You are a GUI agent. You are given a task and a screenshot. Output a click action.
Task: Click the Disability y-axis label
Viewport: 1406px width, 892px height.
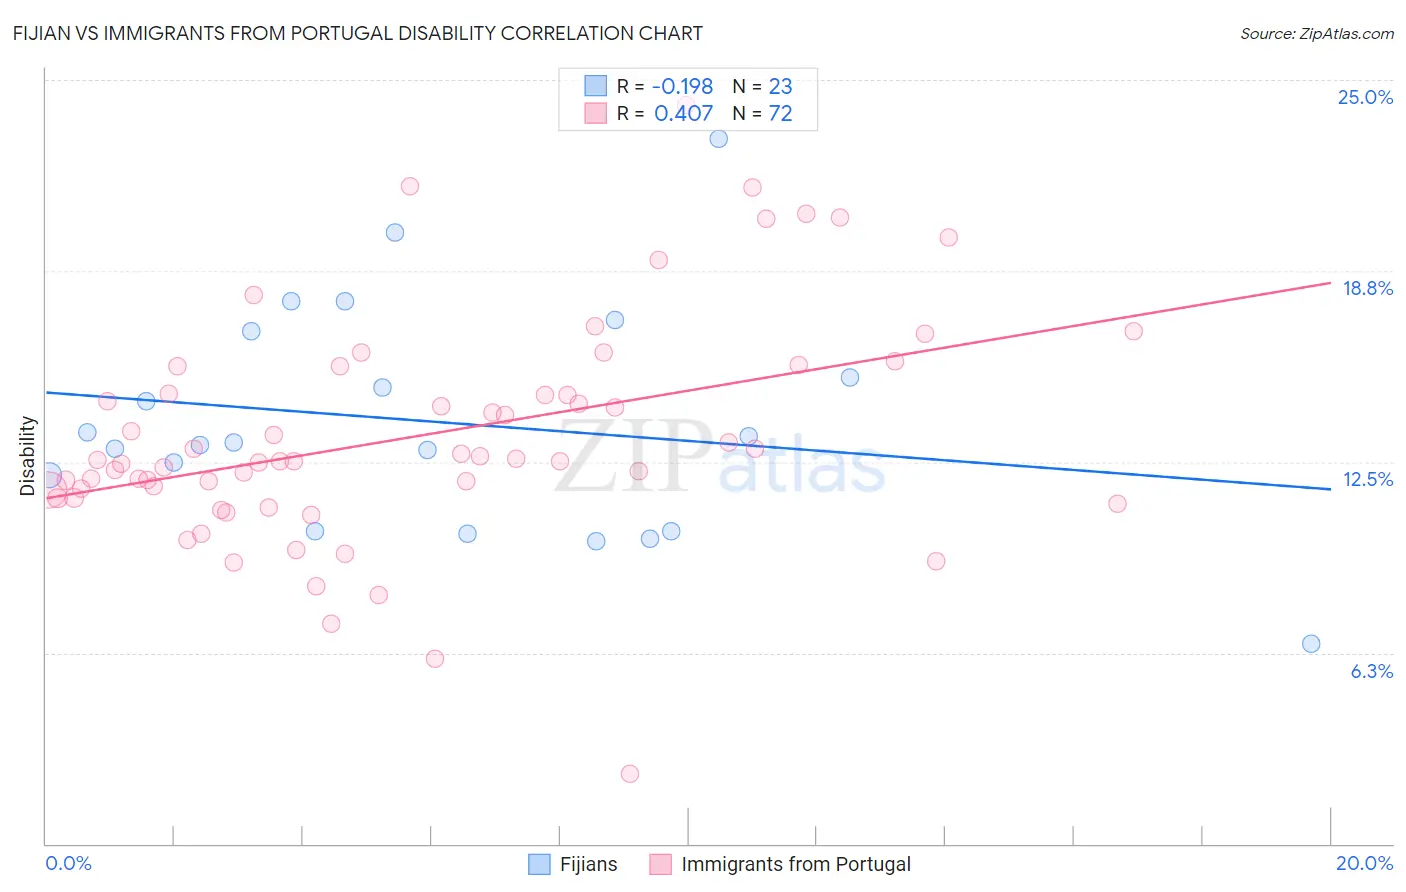pos(28,456)
